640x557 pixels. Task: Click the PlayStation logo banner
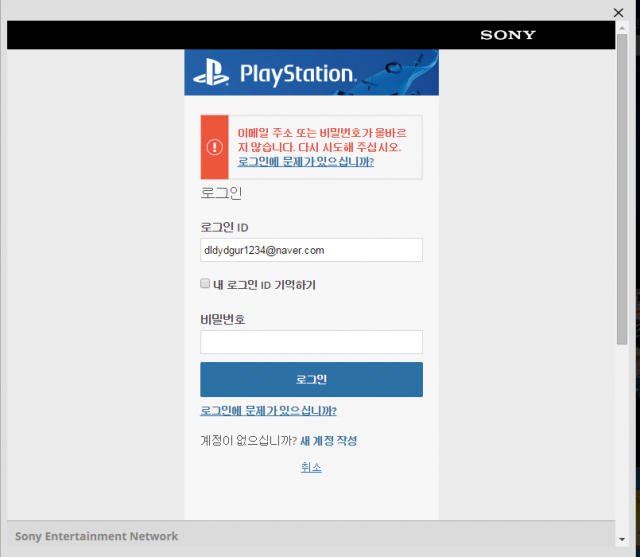click(x=311, y=73)
